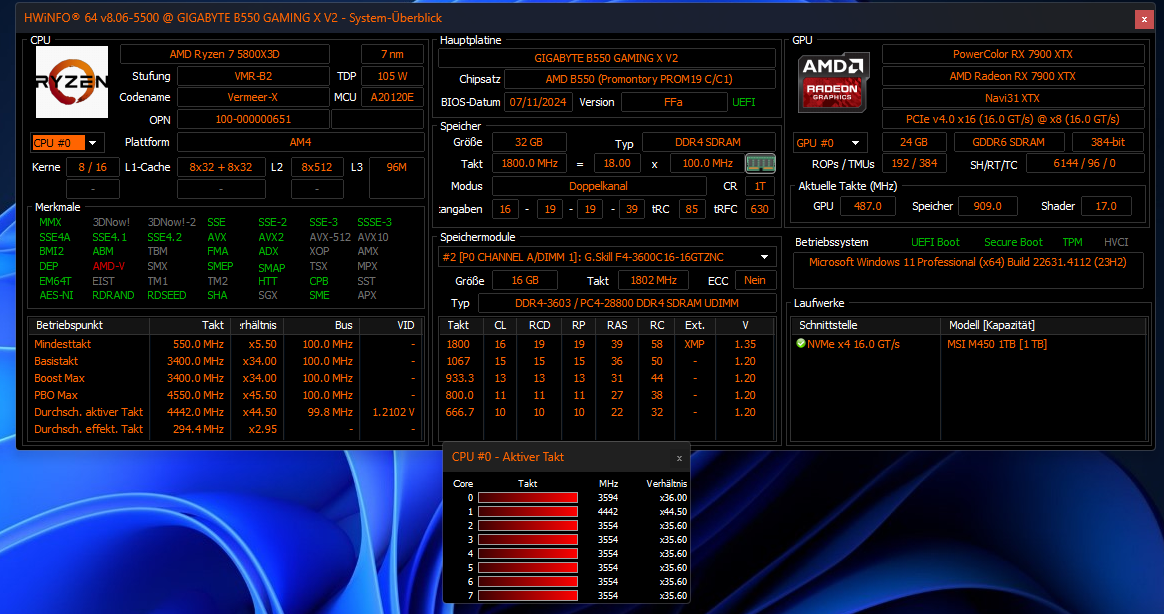1164x614 pixels.
Task: Click the Kerne 8 / 16 field
Action: point(92,167)
